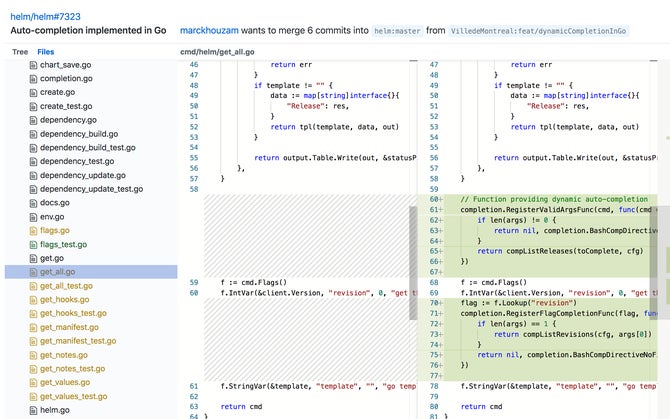Click line number 59 in left pane
Image resolution: width=670 pixels, height=419 pixels.
[x=194, y=283]
